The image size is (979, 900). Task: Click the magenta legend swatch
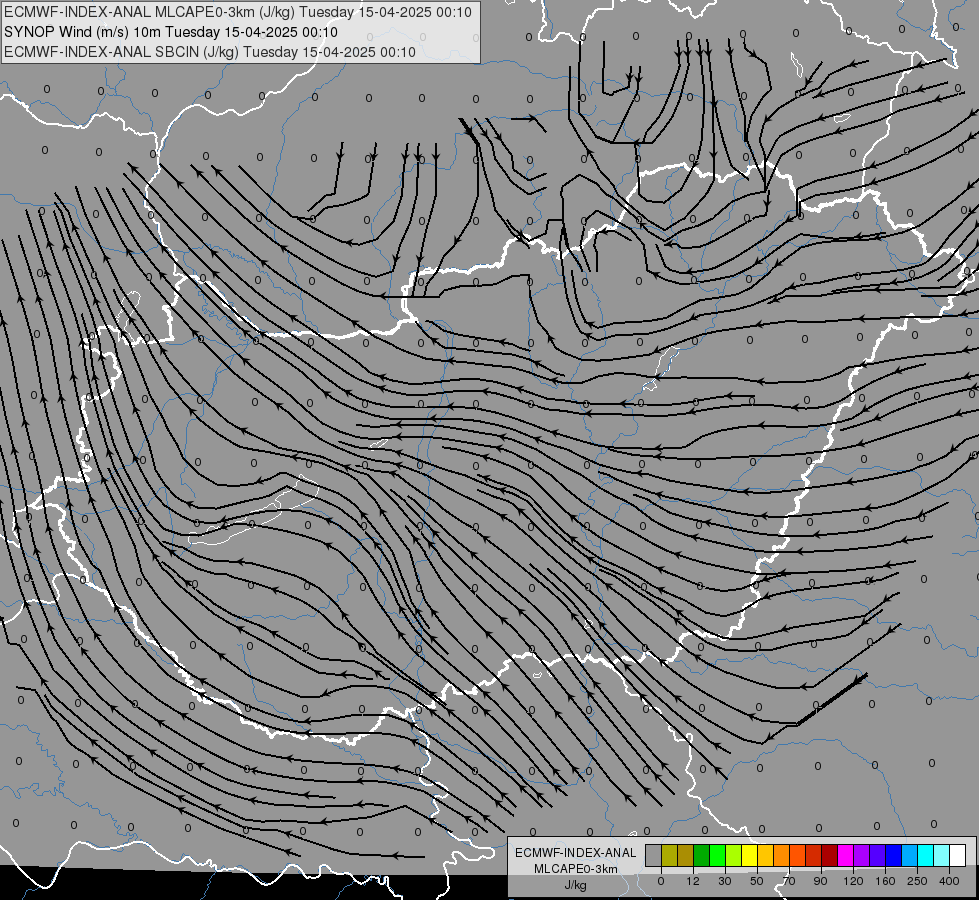[x=845, y=856]
